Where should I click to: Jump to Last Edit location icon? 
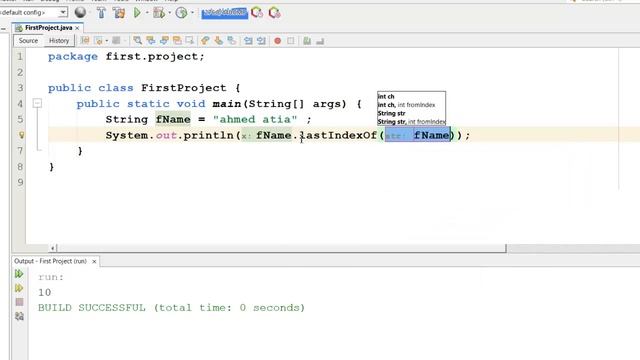click(x=85, y=40)
